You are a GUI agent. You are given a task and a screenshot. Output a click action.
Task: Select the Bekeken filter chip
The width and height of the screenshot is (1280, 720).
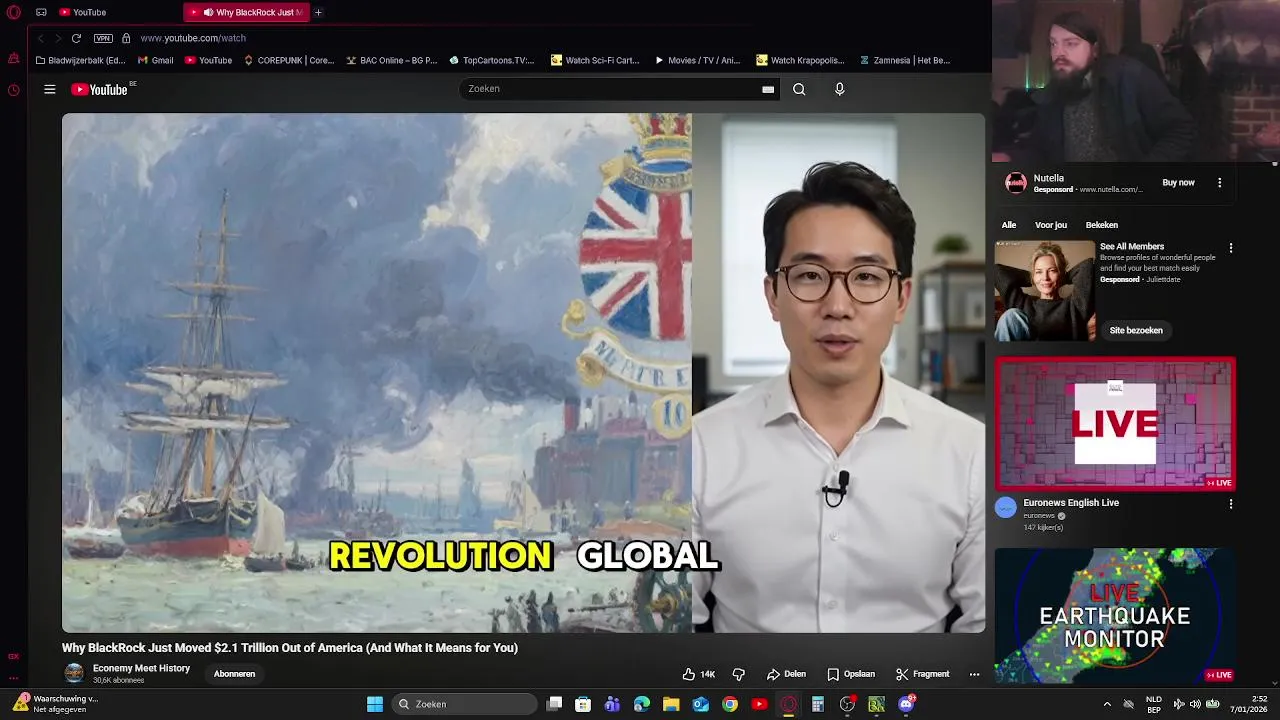pyautogui.click(x=1102, y=225)
